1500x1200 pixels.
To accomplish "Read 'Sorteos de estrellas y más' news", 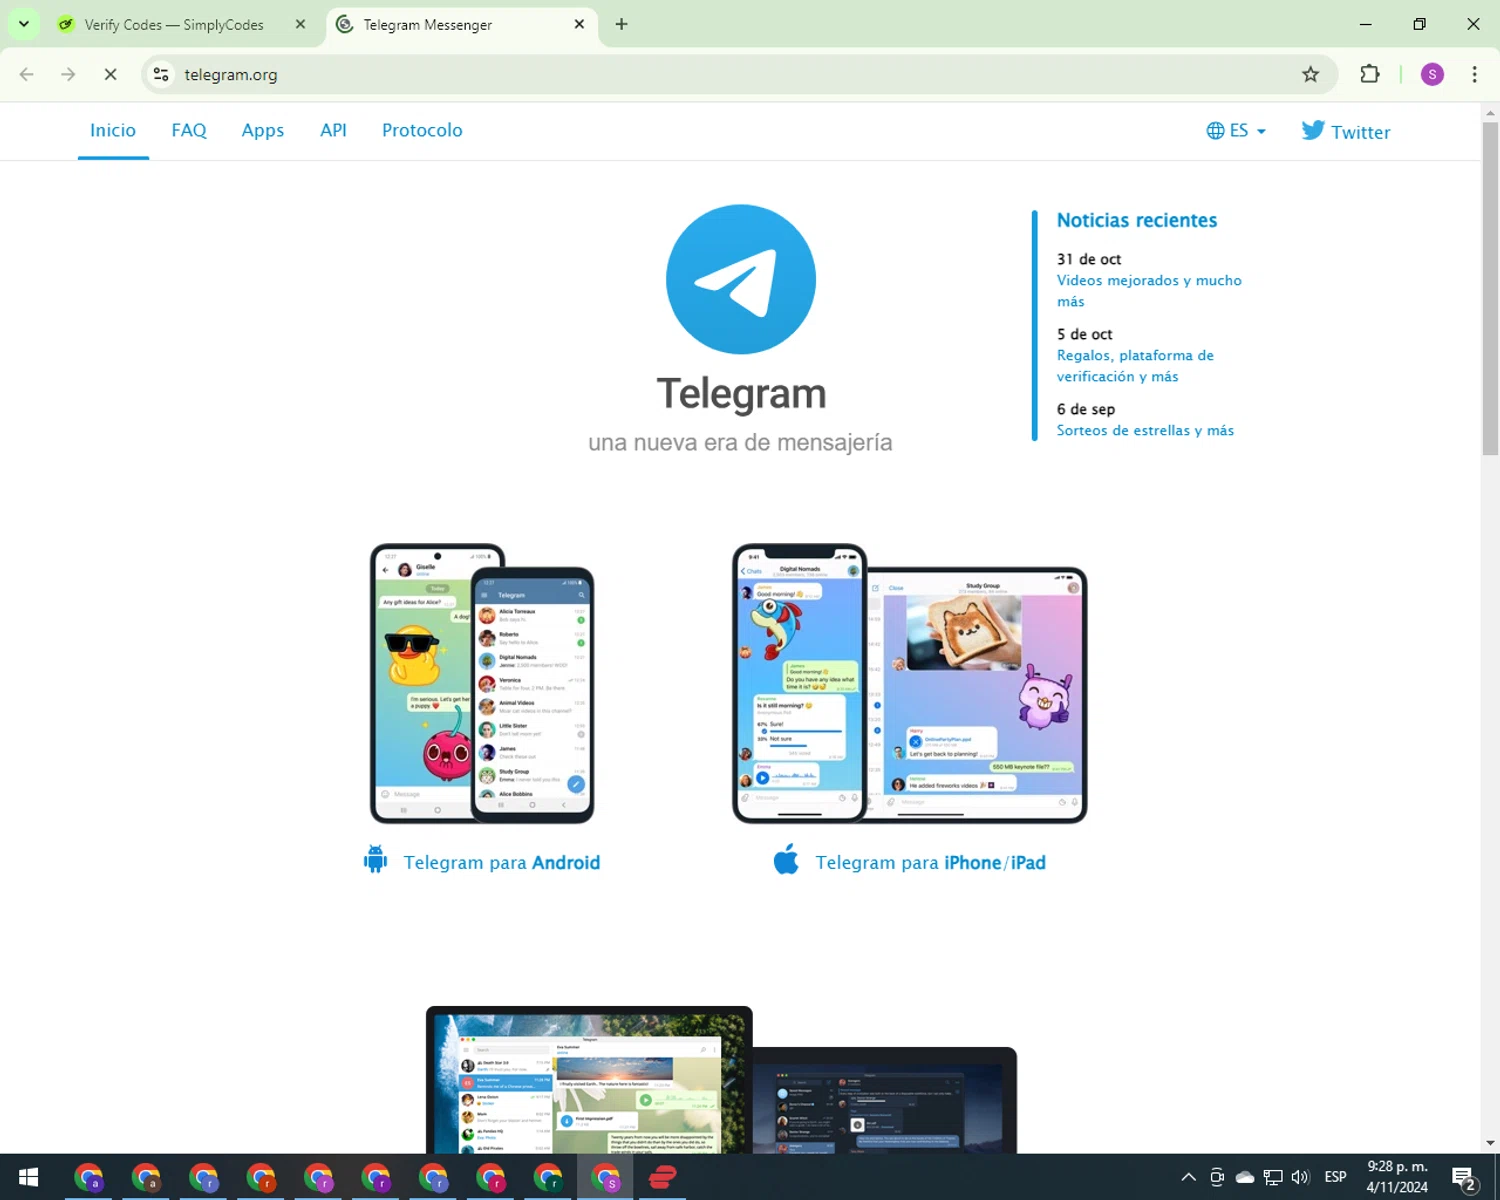I will (1145, 430).
